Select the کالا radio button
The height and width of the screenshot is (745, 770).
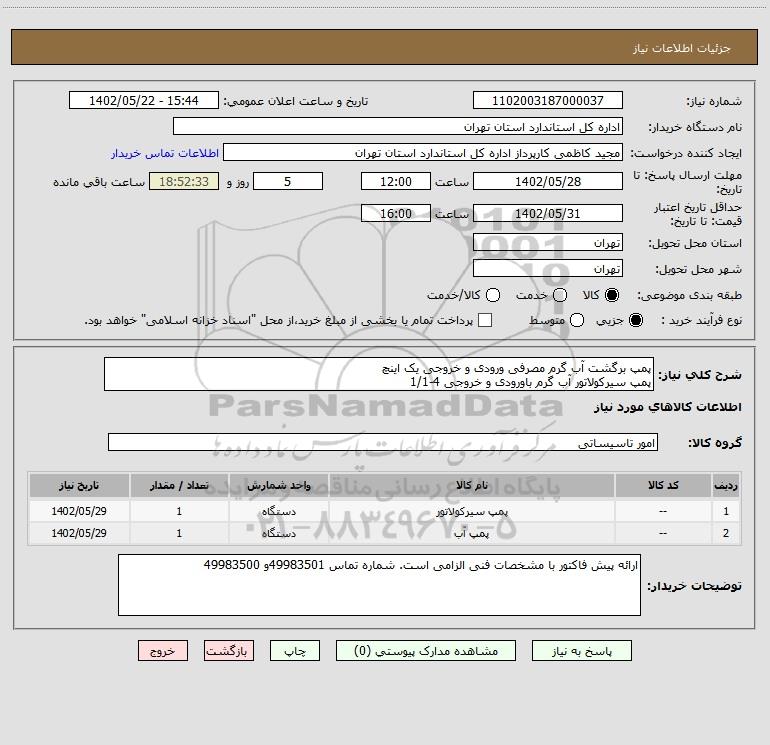[612, 295]
